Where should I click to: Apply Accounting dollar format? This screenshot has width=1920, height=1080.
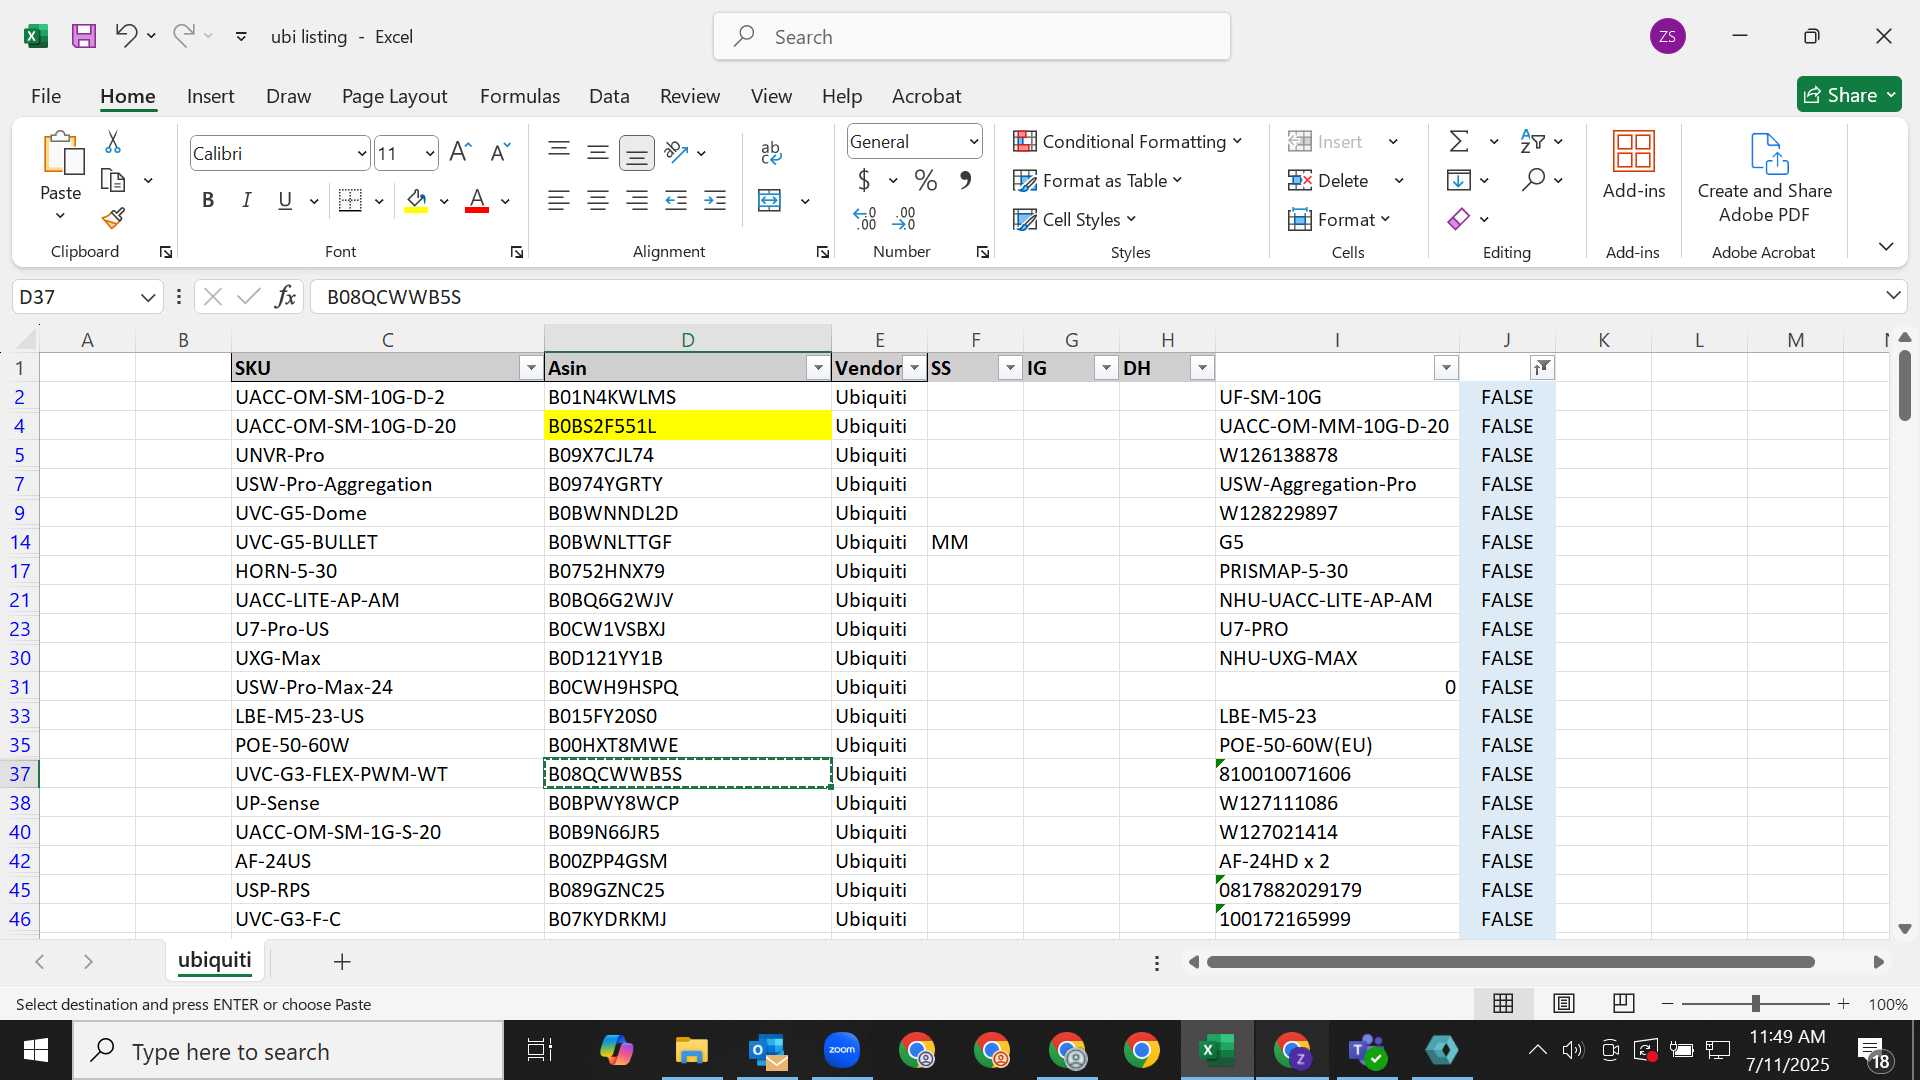pos(864,180)
